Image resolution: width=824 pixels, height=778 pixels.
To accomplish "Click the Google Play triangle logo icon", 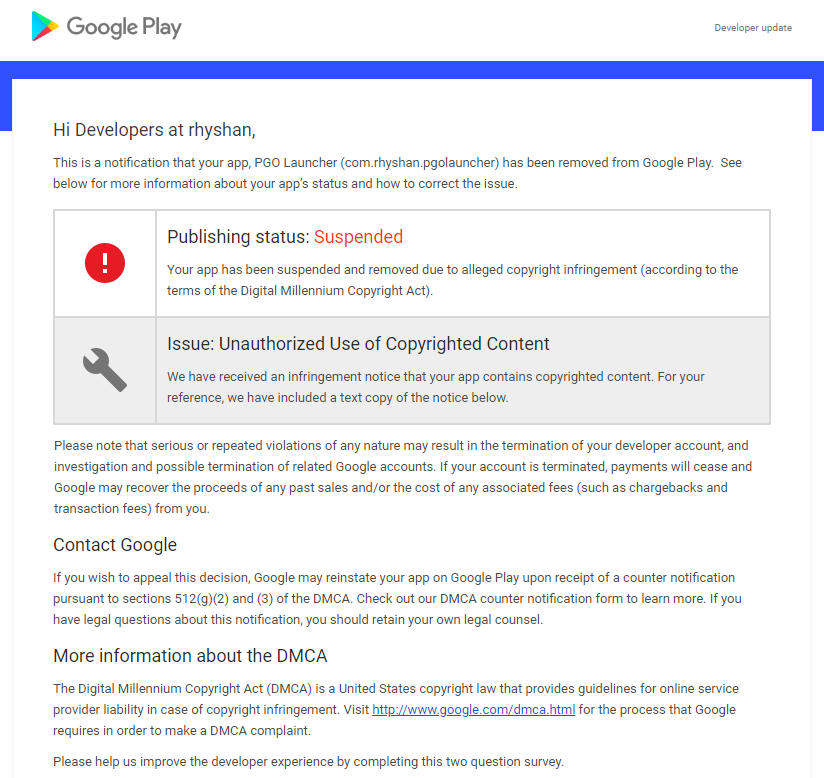I will 45,26.
